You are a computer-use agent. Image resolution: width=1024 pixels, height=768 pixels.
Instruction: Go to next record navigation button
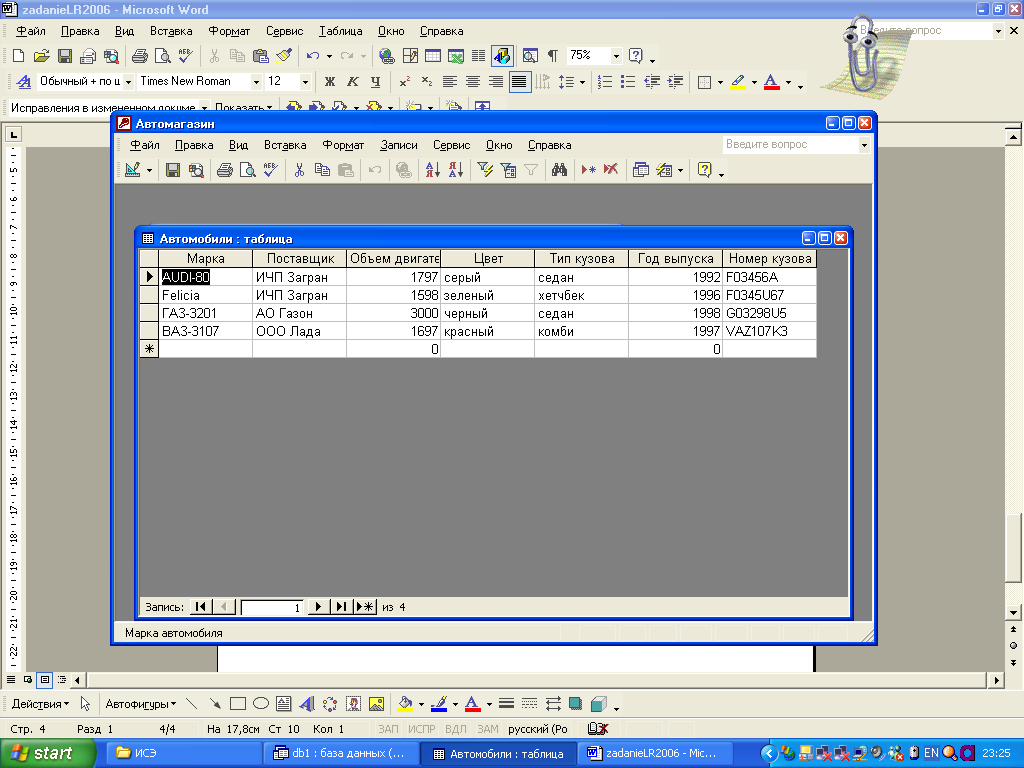coord(318,607)
